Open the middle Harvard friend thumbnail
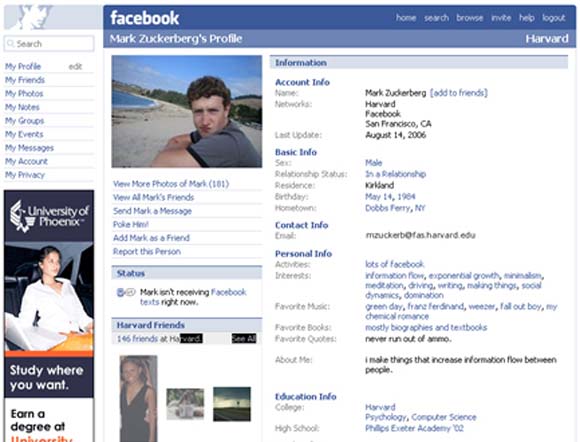The width and height of the screenshot is (580, 442). [185, 404]
